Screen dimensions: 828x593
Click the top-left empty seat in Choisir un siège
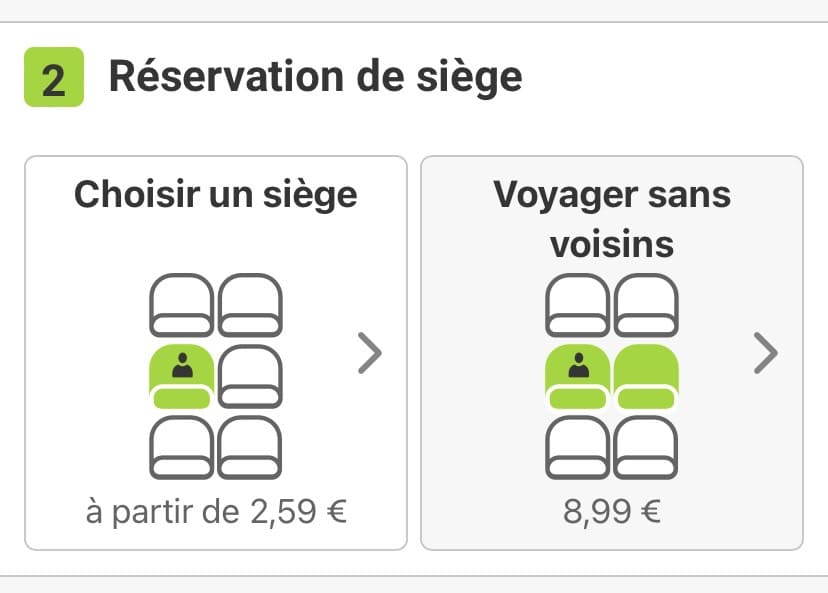pos(181,306)
